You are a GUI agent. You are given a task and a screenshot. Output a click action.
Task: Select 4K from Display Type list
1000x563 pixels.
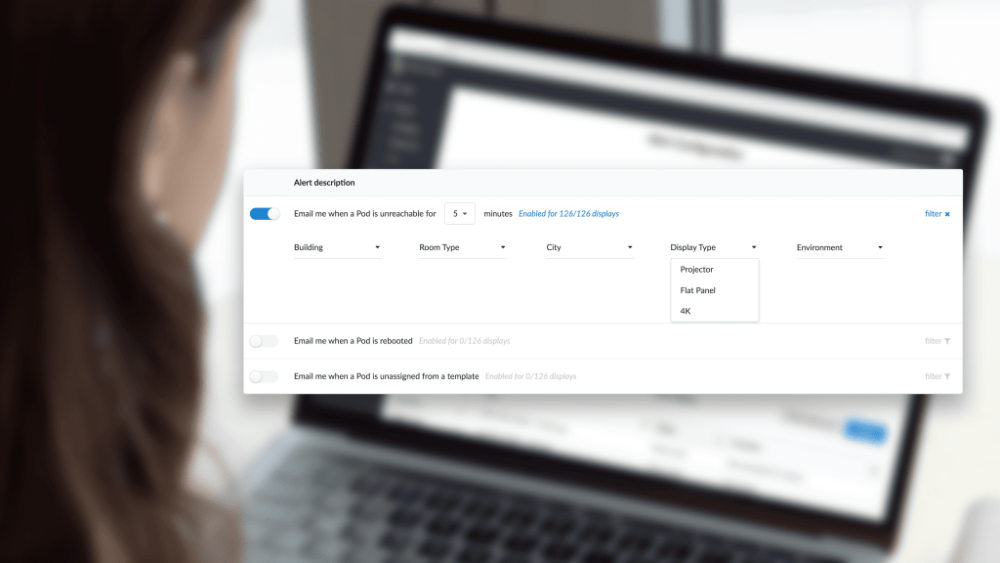(714, 311)
